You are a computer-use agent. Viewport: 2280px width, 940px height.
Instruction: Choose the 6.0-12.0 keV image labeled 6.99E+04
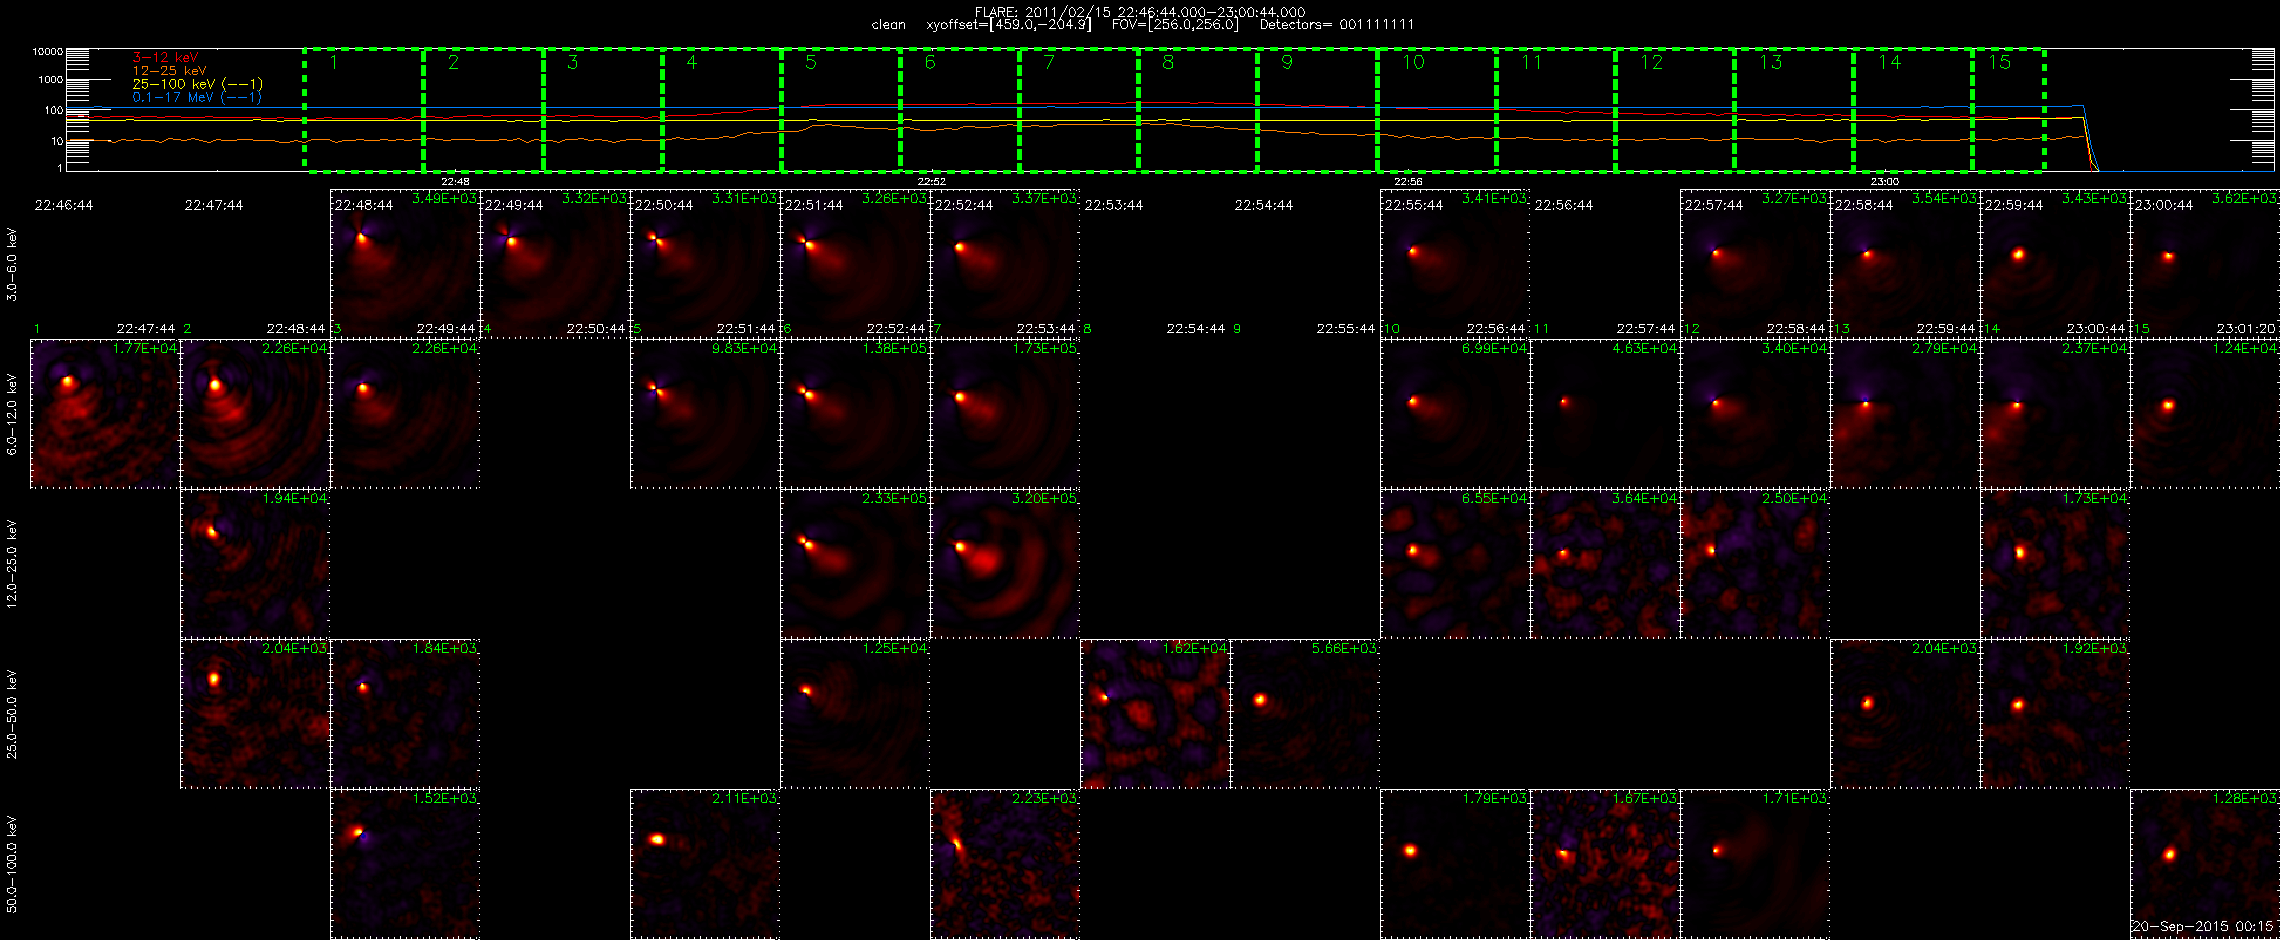[1455, 414]
